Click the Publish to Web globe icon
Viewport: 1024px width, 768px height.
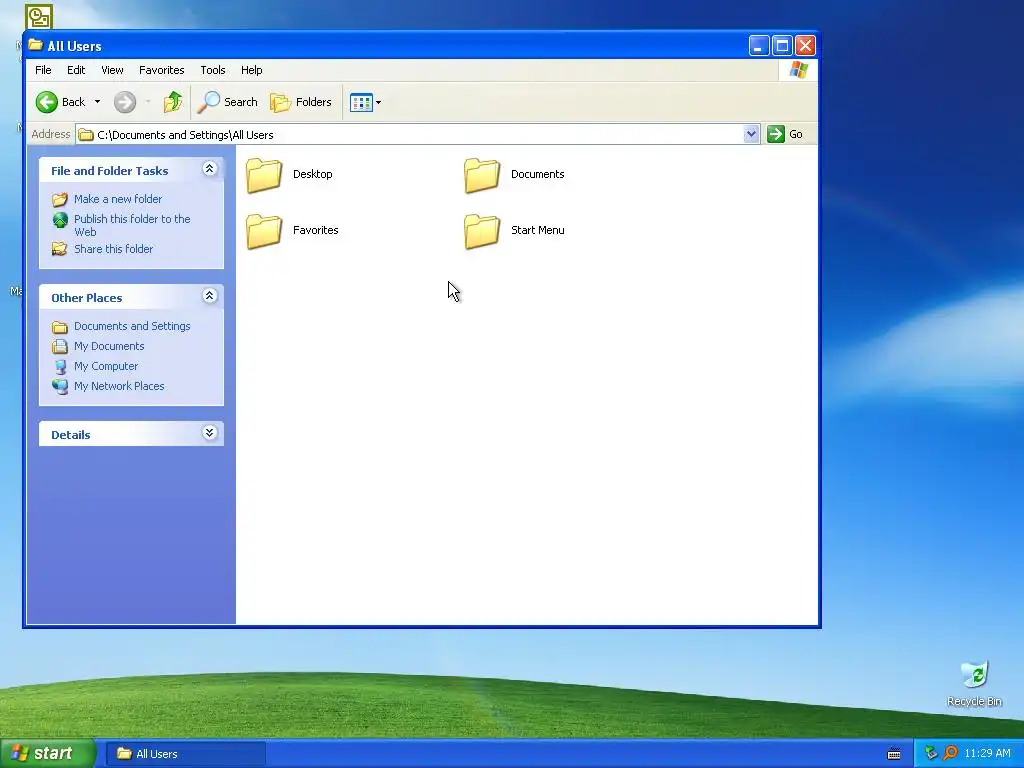click(x=60, y=220)
